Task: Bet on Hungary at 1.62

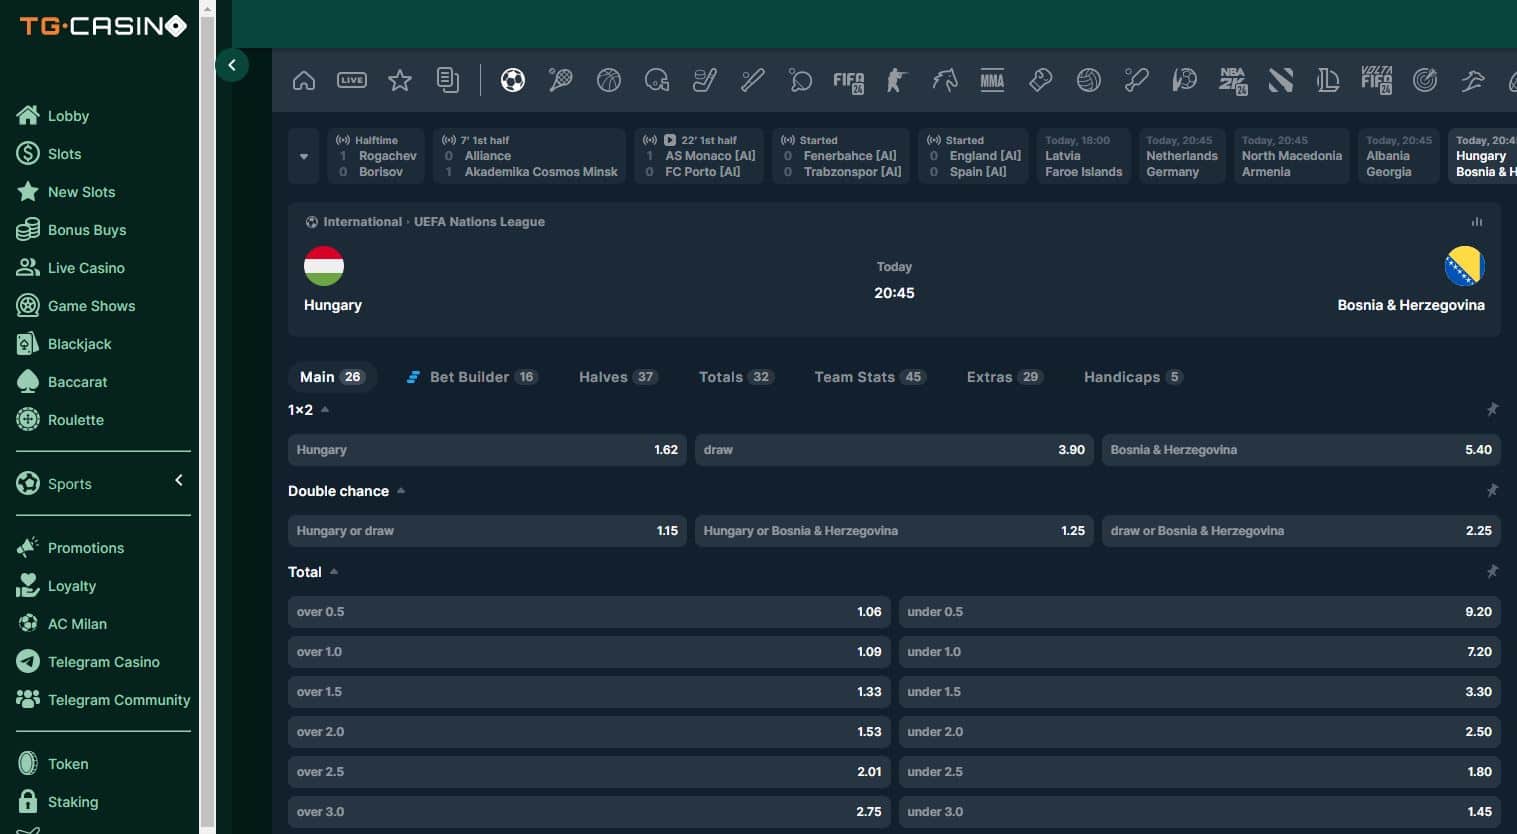Action: pos(487,450)
